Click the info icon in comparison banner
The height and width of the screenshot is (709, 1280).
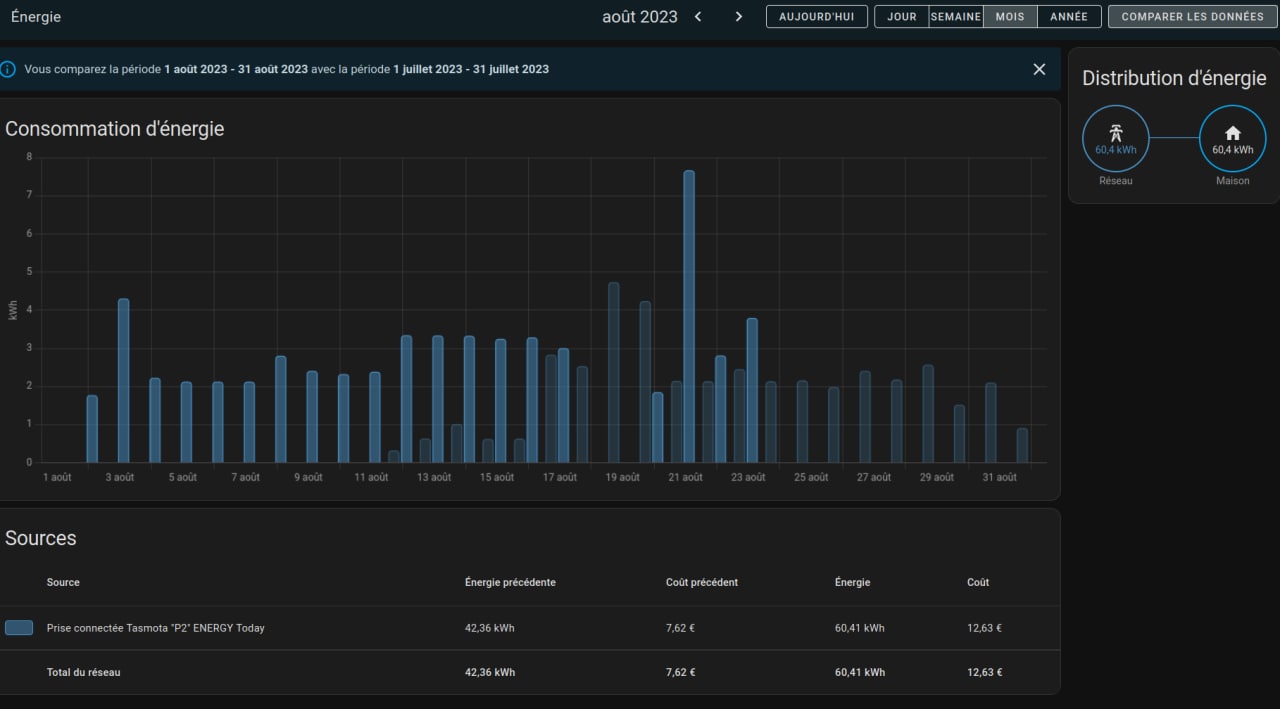click(9, 69)
